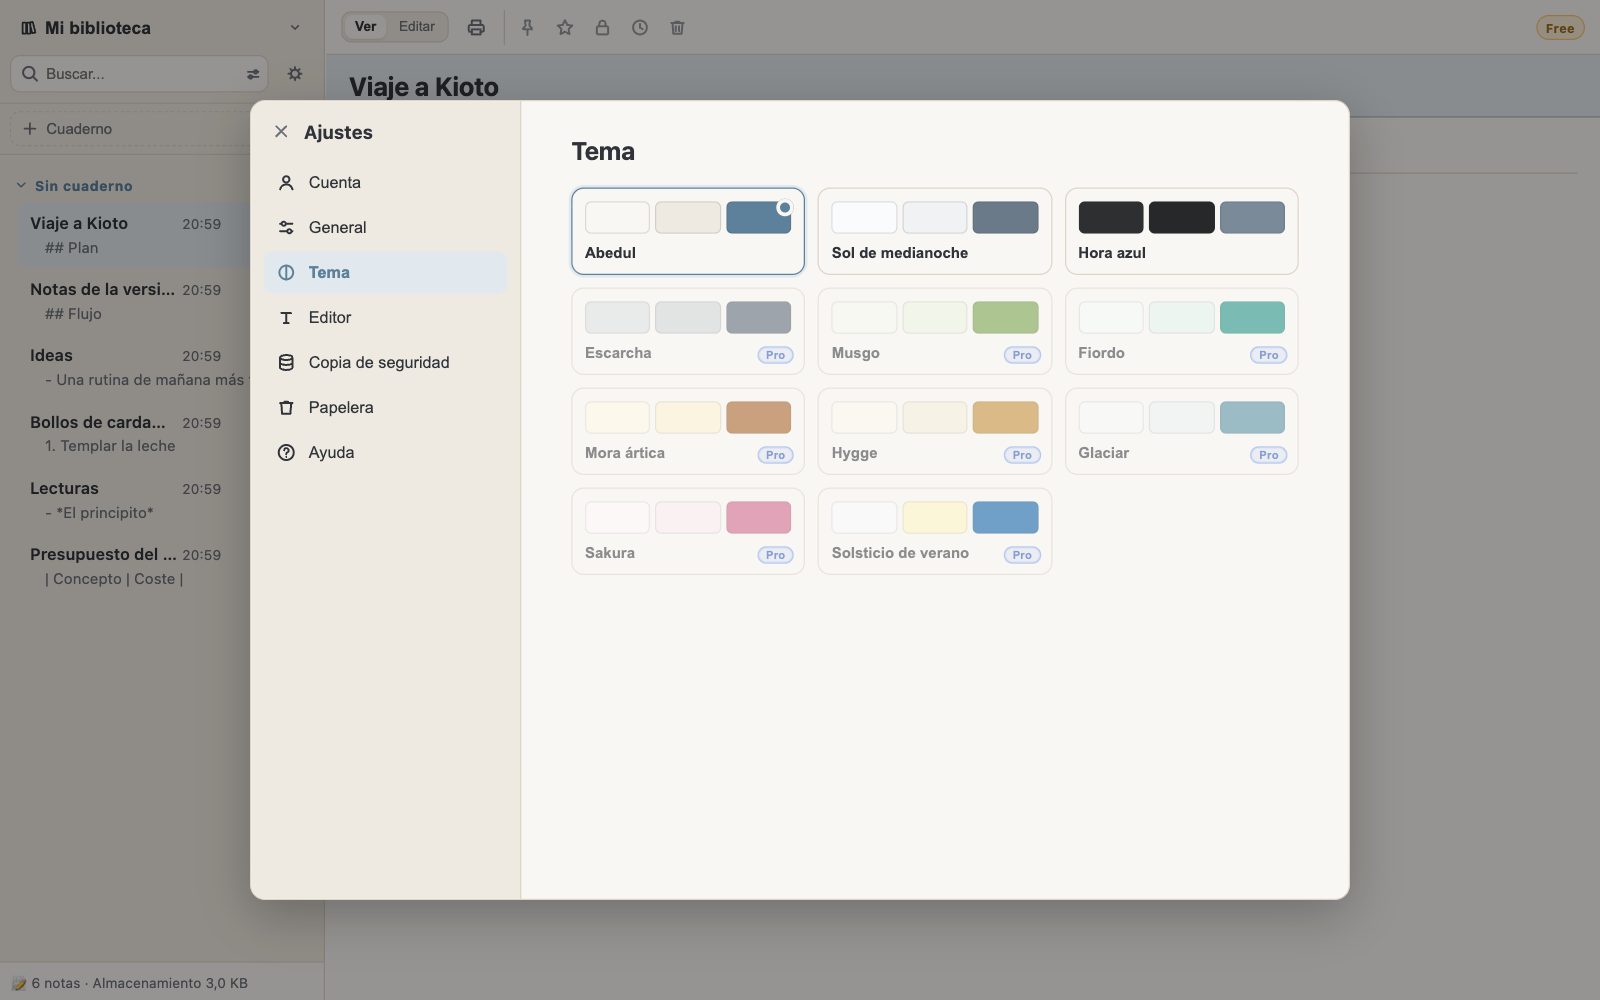Screen dimensions: 1600x1000
Task: Lock the note using padlock icon
Action: 602,27
